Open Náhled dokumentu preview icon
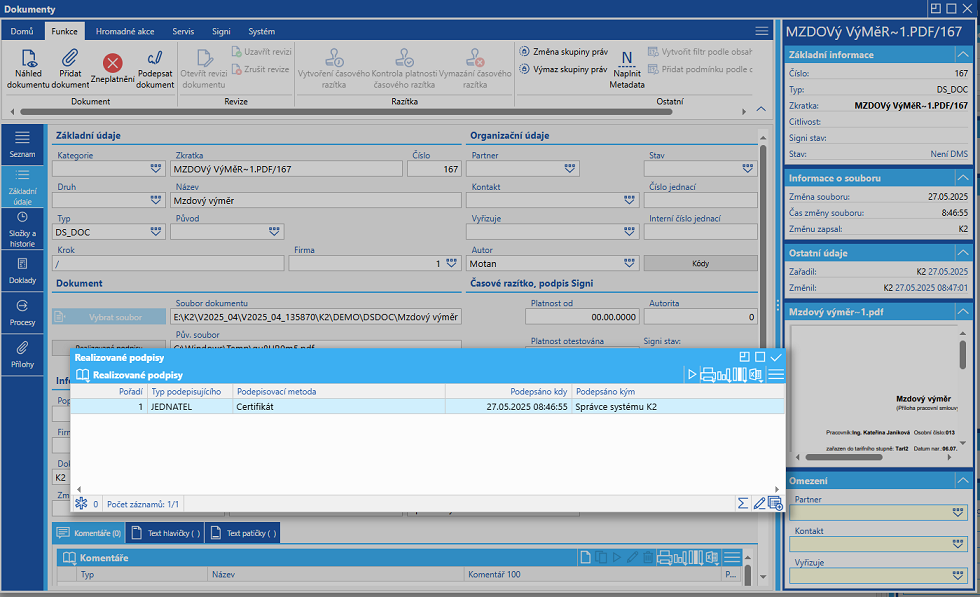This screenshot has height=597, width=980. tap(29, 59)
